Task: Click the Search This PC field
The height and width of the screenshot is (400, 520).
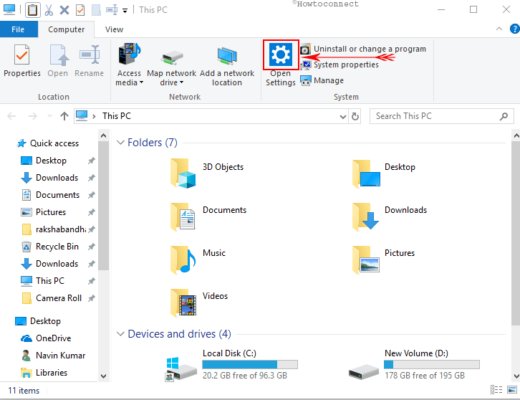Action: point(441,116)
